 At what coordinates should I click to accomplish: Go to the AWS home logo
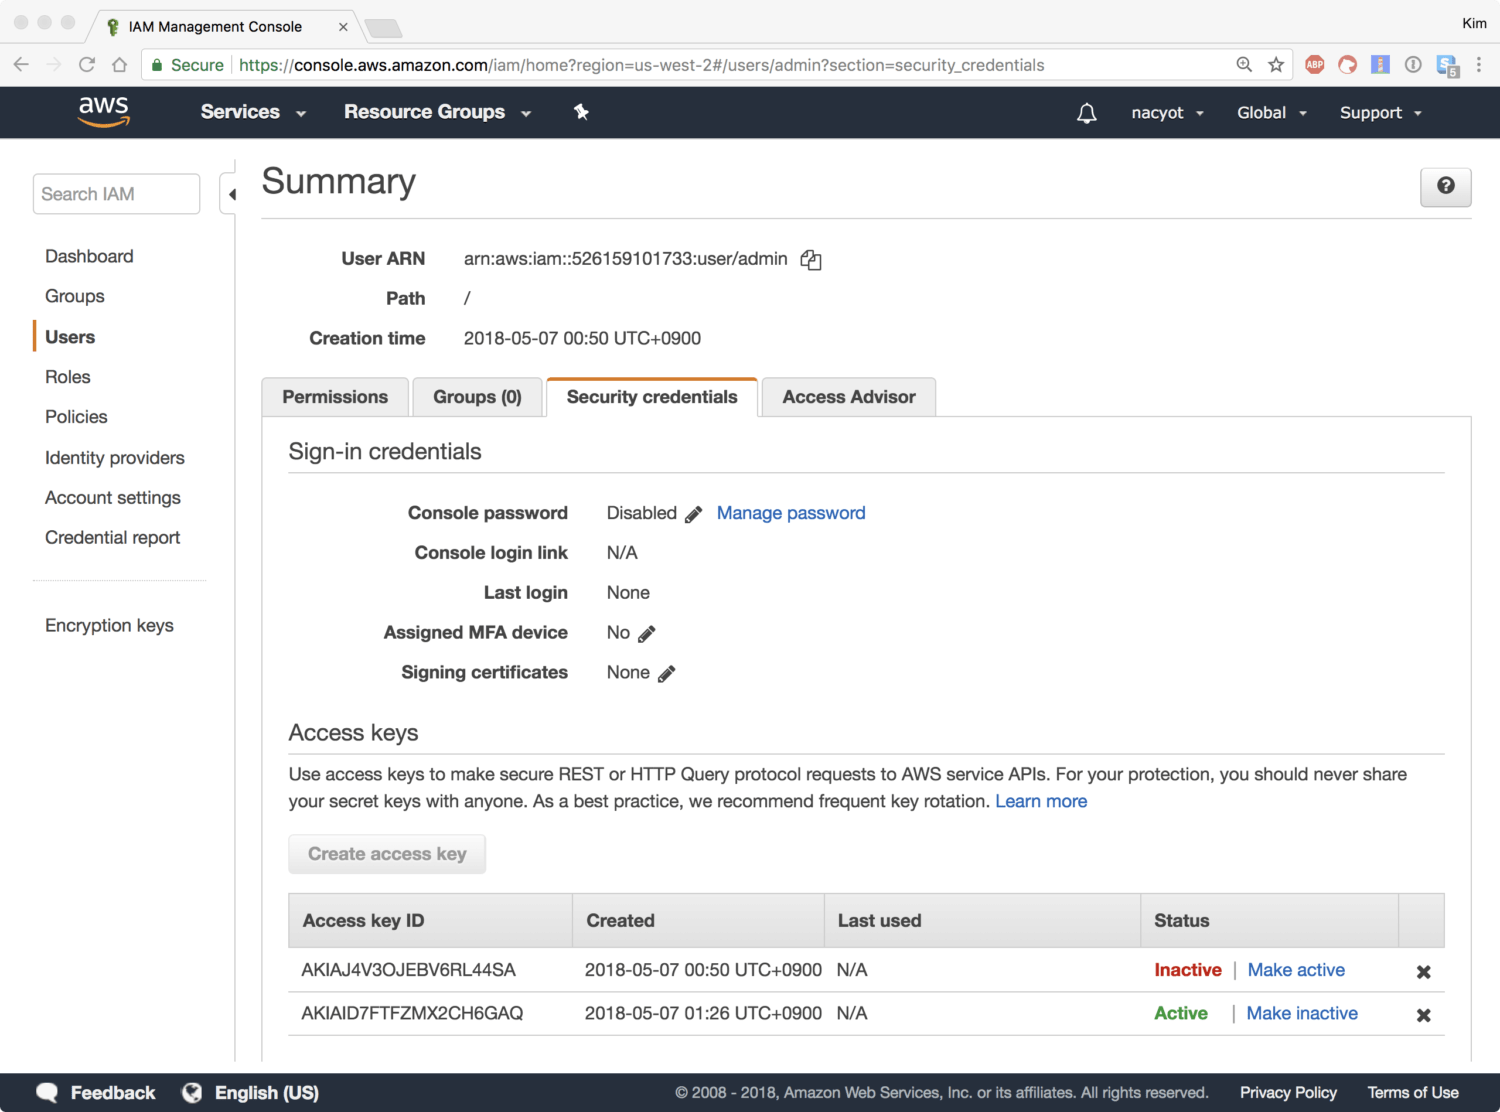click(x=104, y=112)
